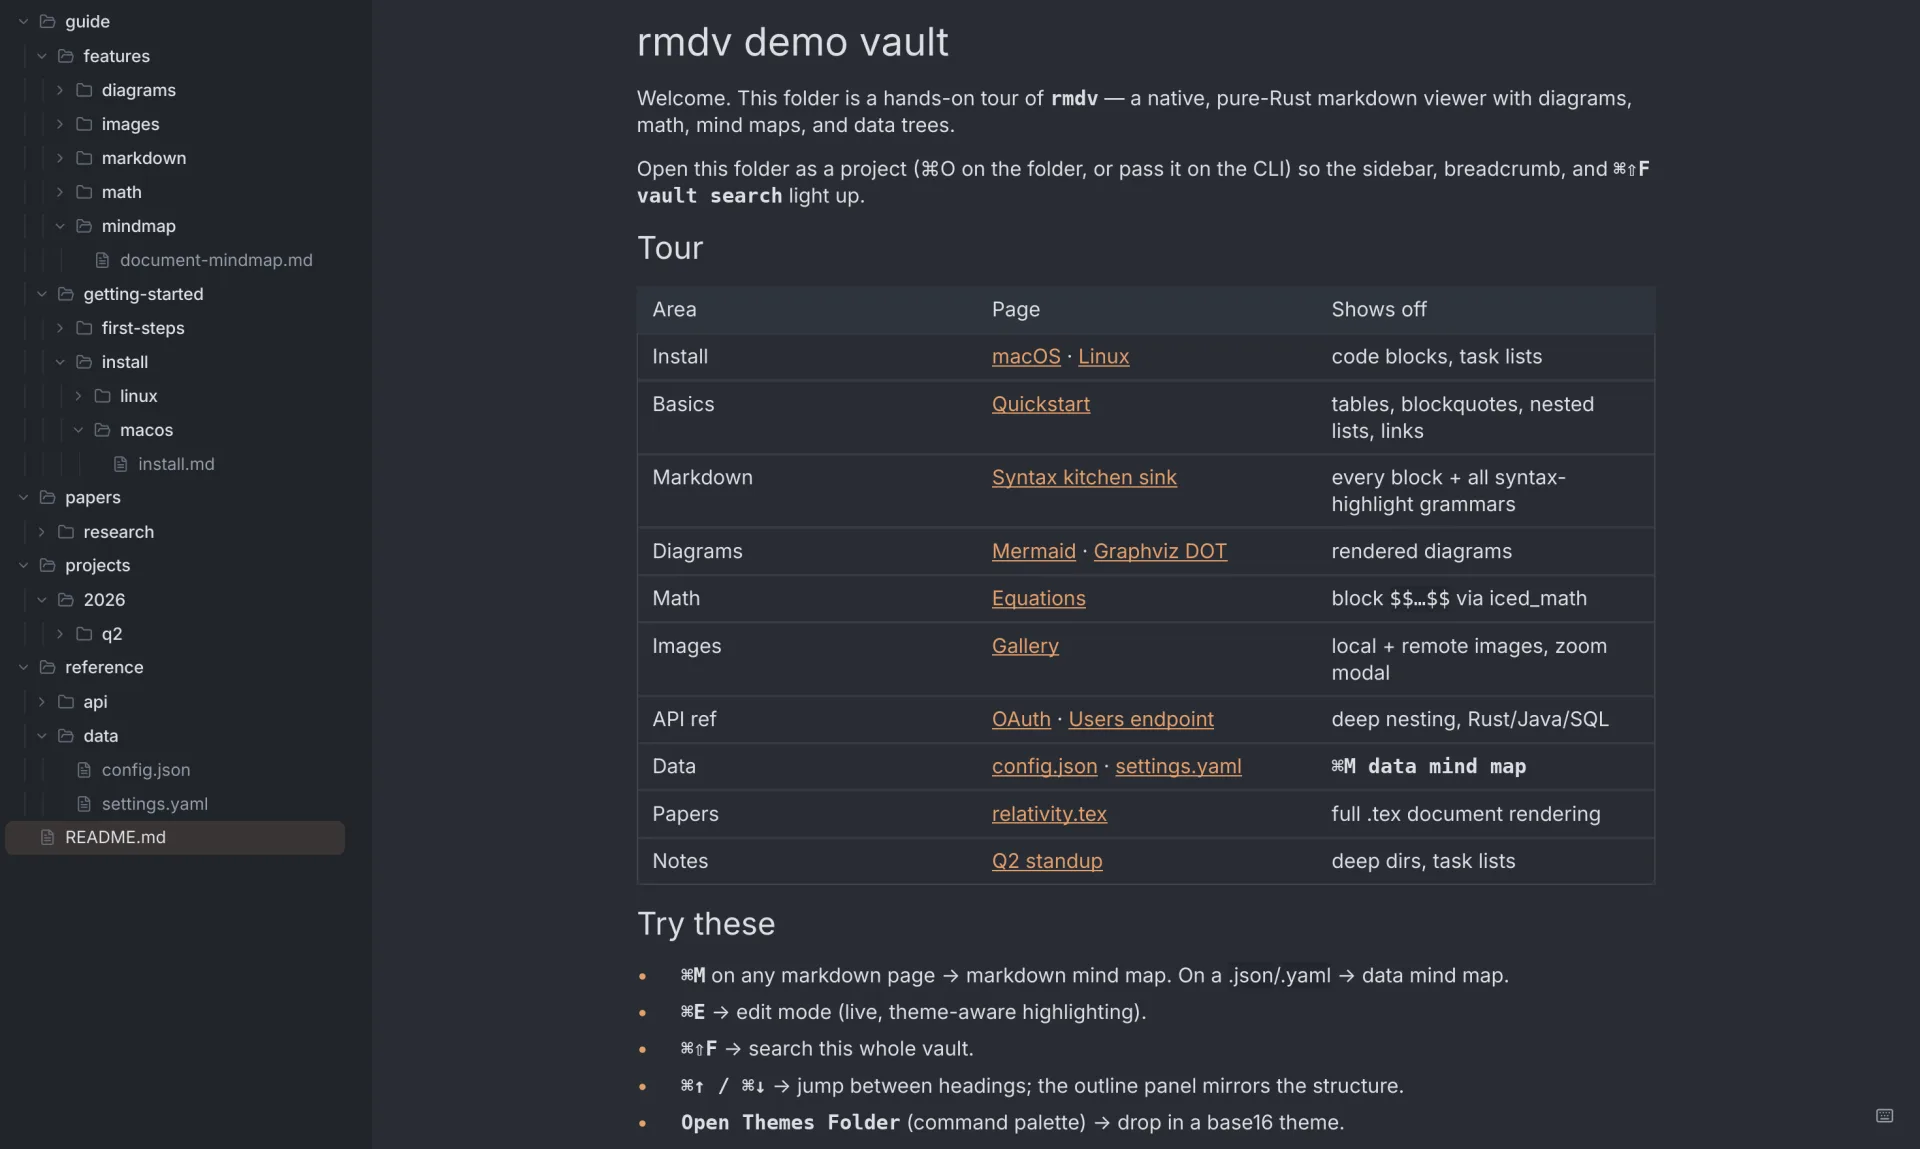The width and height of the screenshot is (1920, 1149).
Task: Collapse the mindmap folder chevron
Action: [60, 226]
